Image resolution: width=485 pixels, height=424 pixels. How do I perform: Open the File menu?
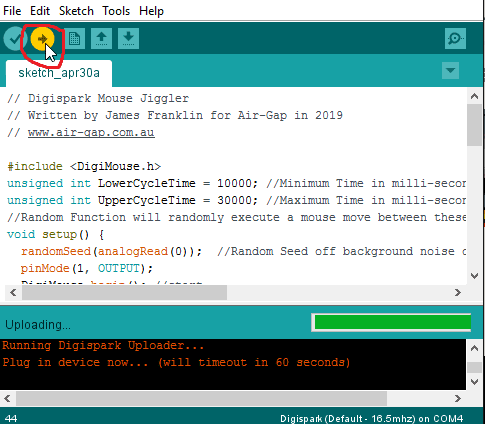12,11
